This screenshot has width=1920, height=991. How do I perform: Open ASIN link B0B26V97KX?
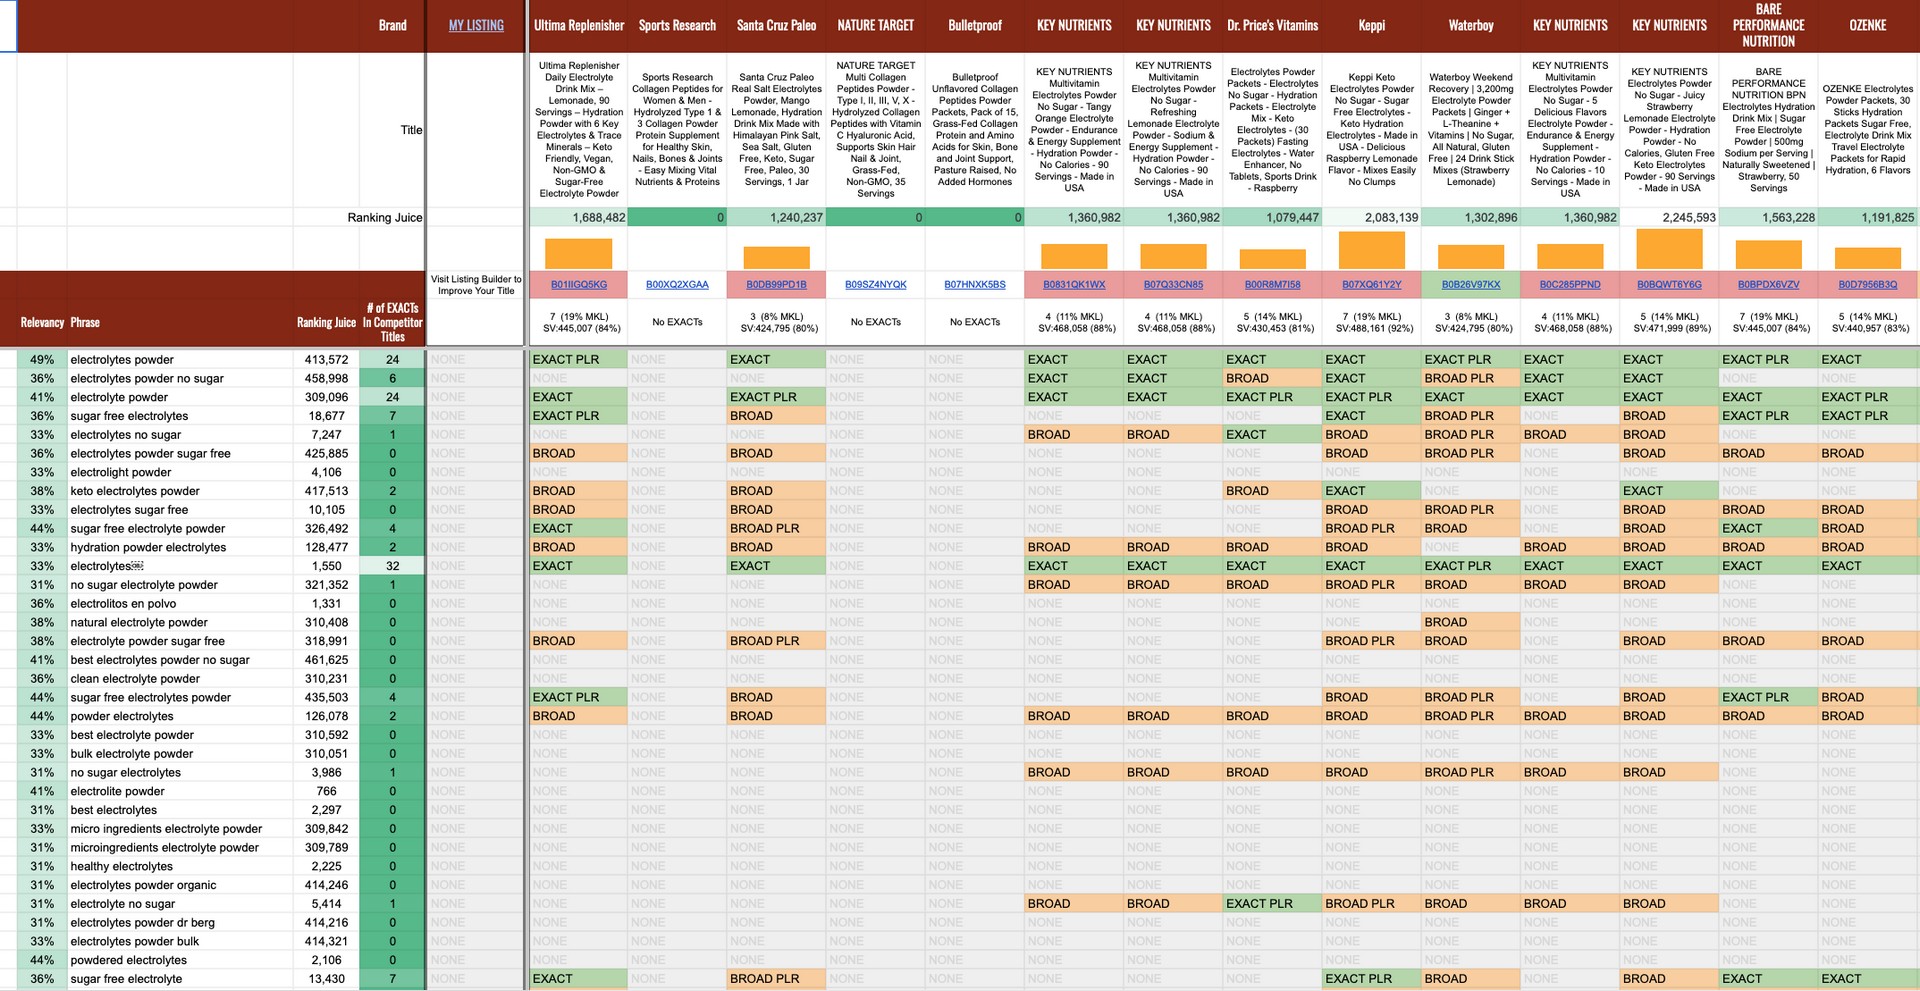point(1471,284)
